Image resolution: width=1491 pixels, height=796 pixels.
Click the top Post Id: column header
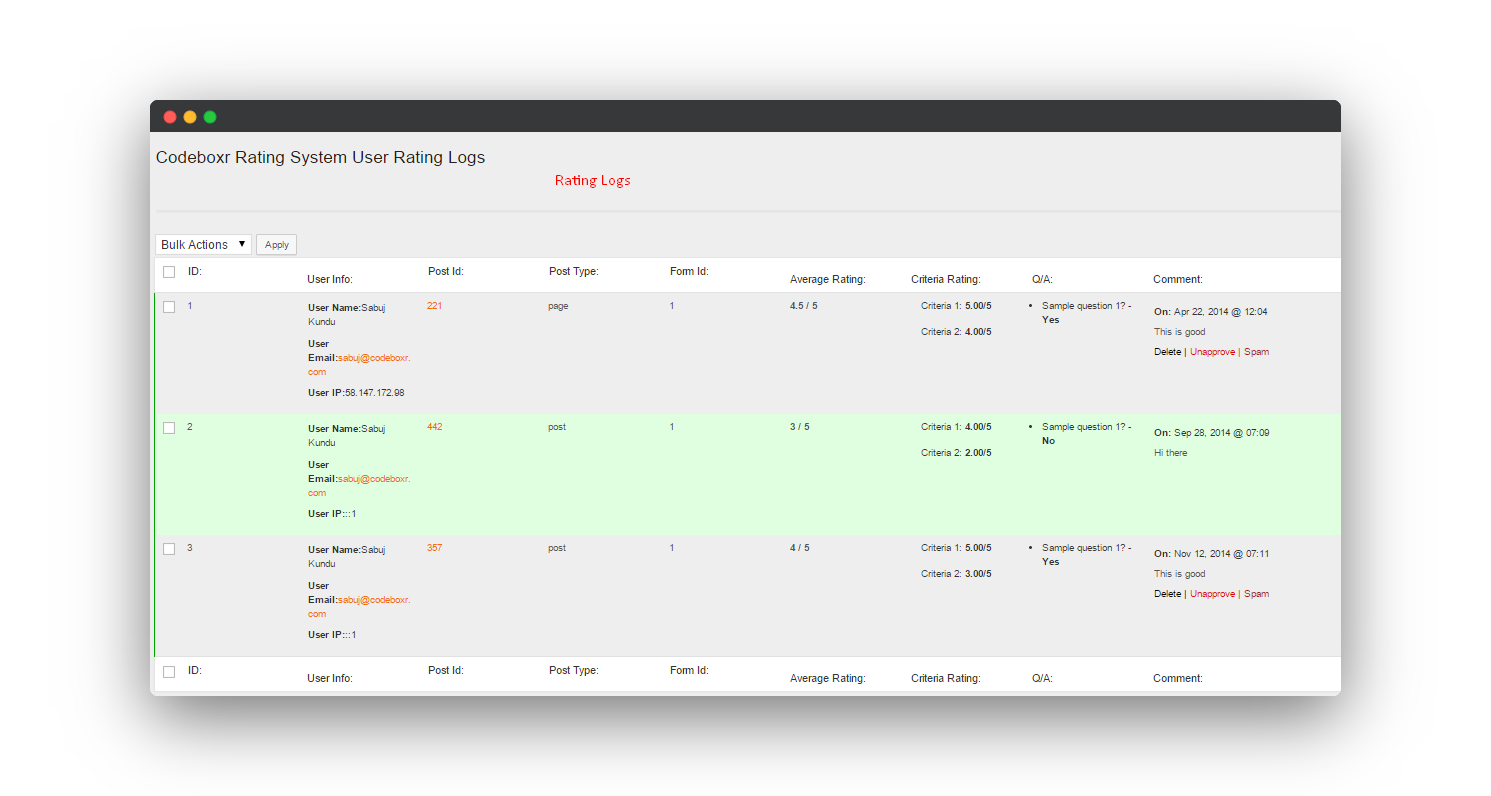(x=446, y=271)
